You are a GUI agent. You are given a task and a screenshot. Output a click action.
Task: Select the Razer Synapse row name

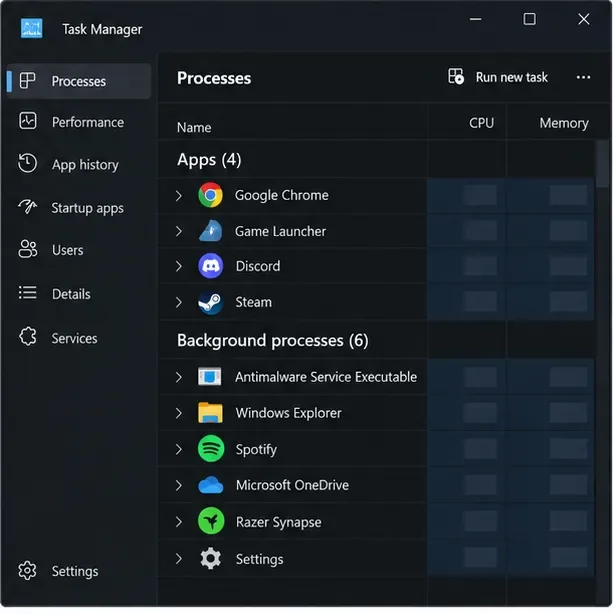point(278,522)
